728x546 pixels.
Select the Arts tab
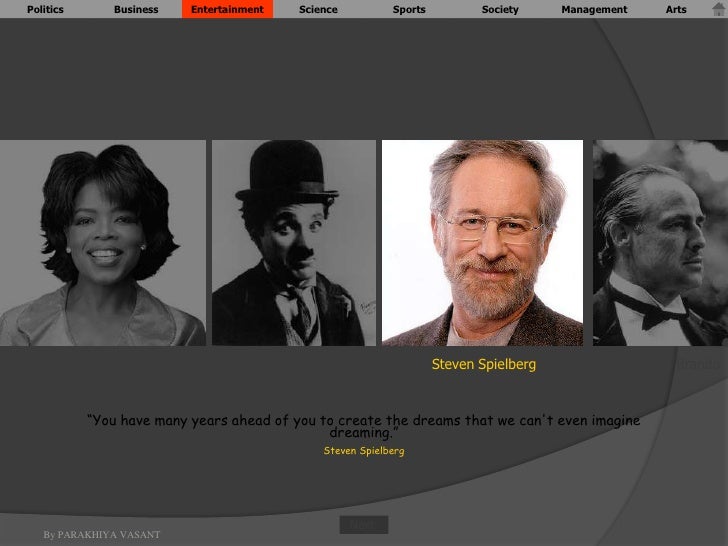pos(676,9)
